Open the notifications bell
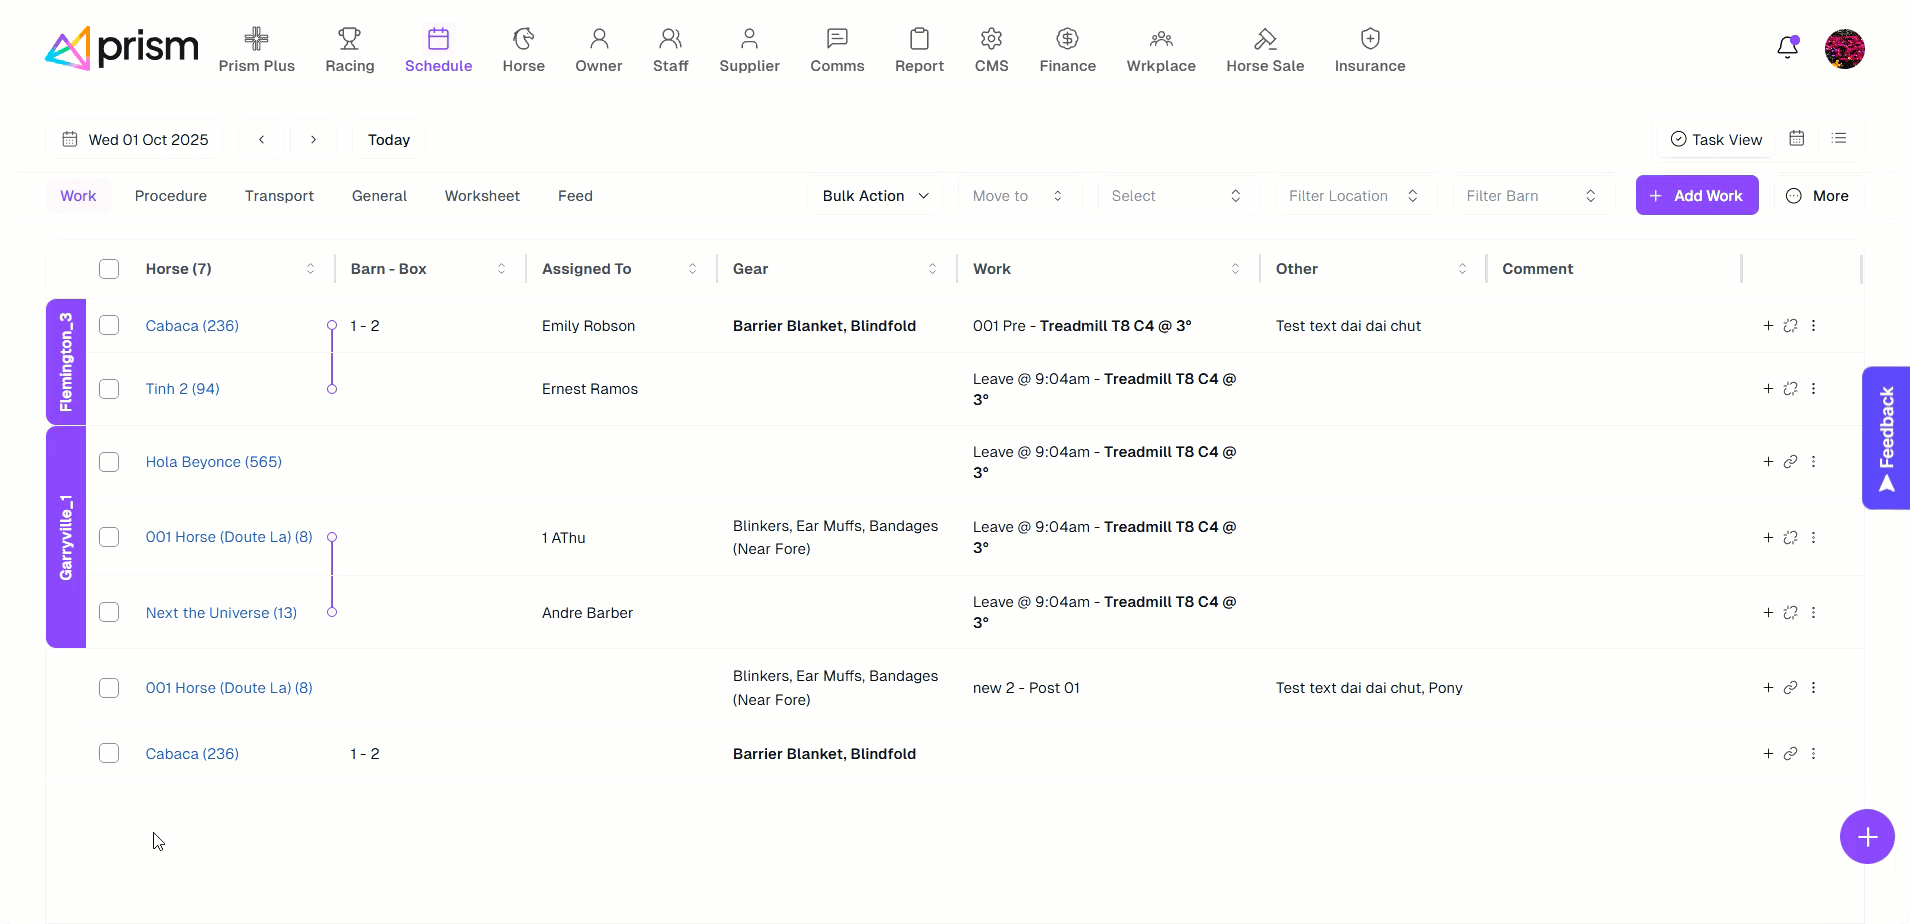The image size is (1910, 924). (x=1787, y=48)
